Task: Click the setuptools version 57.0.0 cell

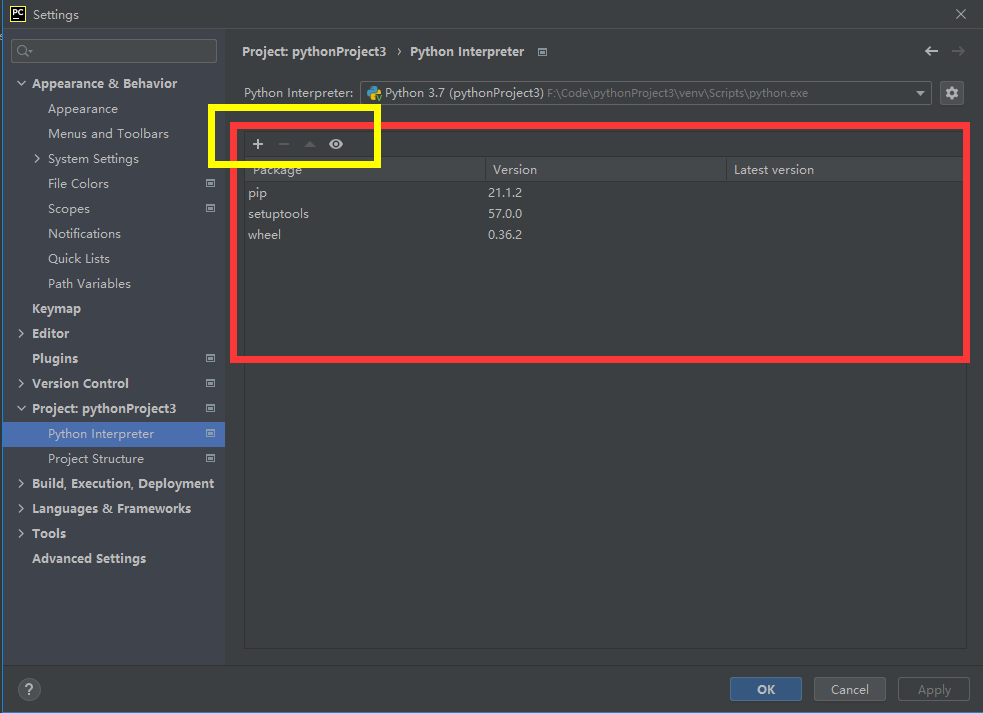Action: [505, 214]
